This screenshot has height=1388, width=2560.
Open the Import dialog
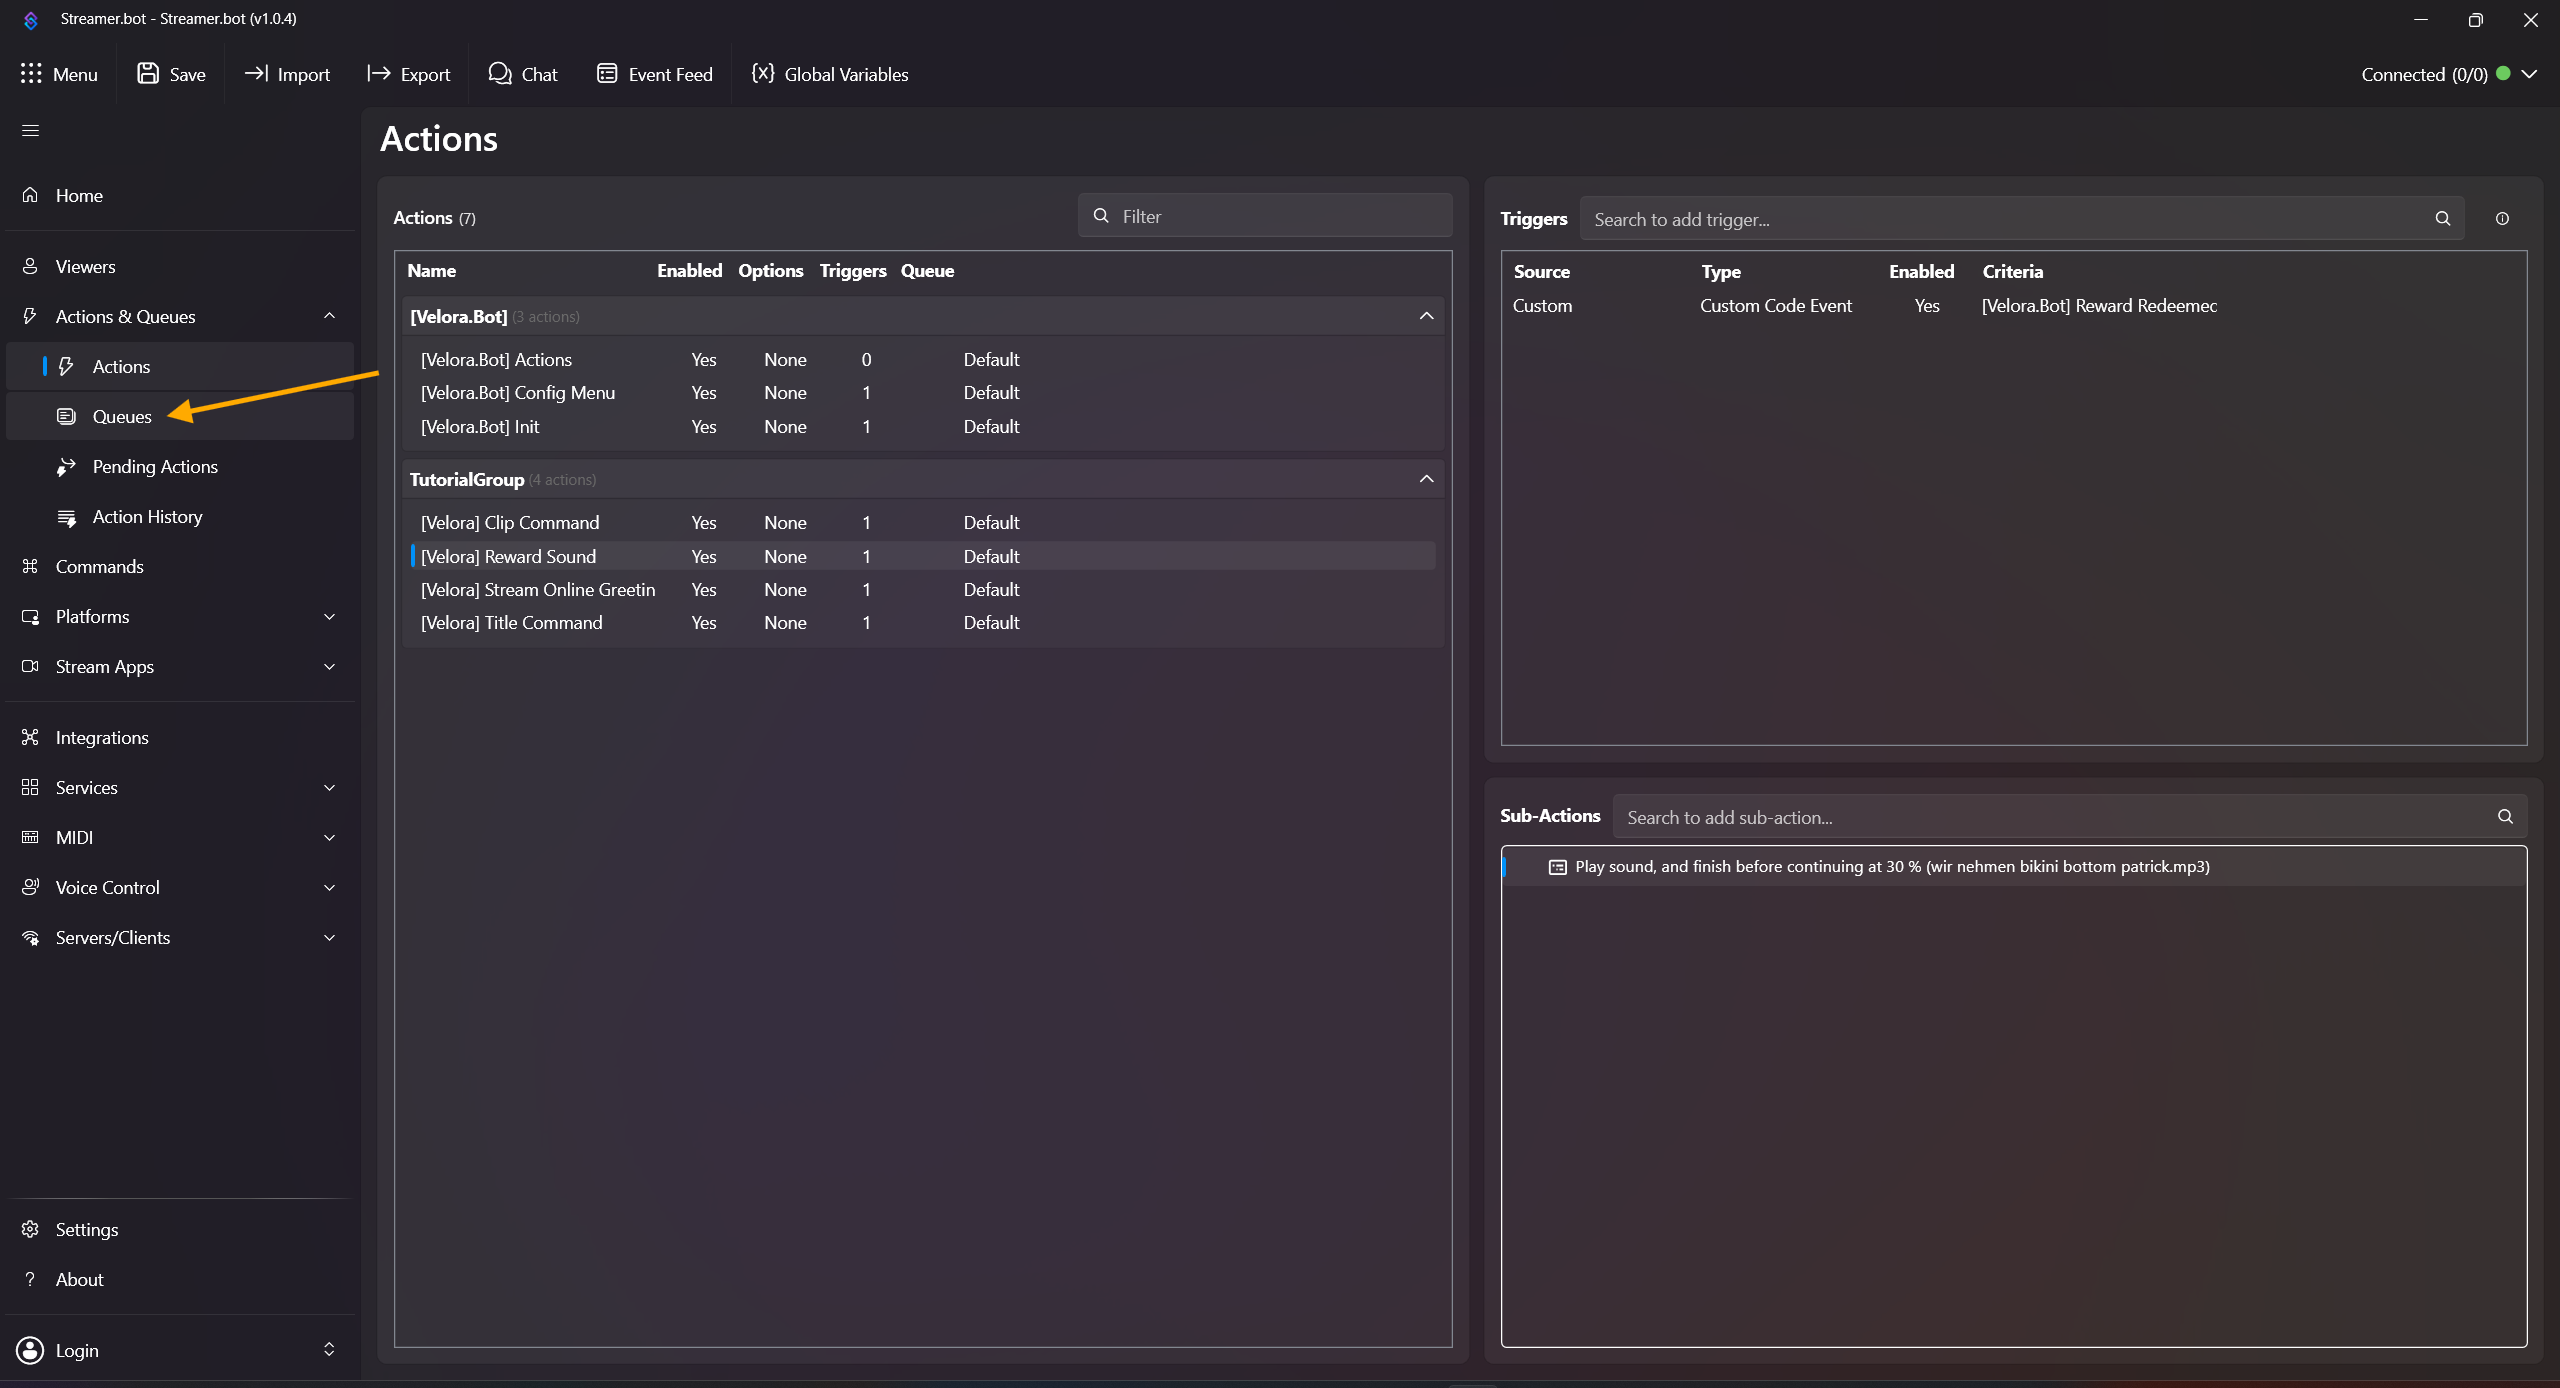point(288,74)
